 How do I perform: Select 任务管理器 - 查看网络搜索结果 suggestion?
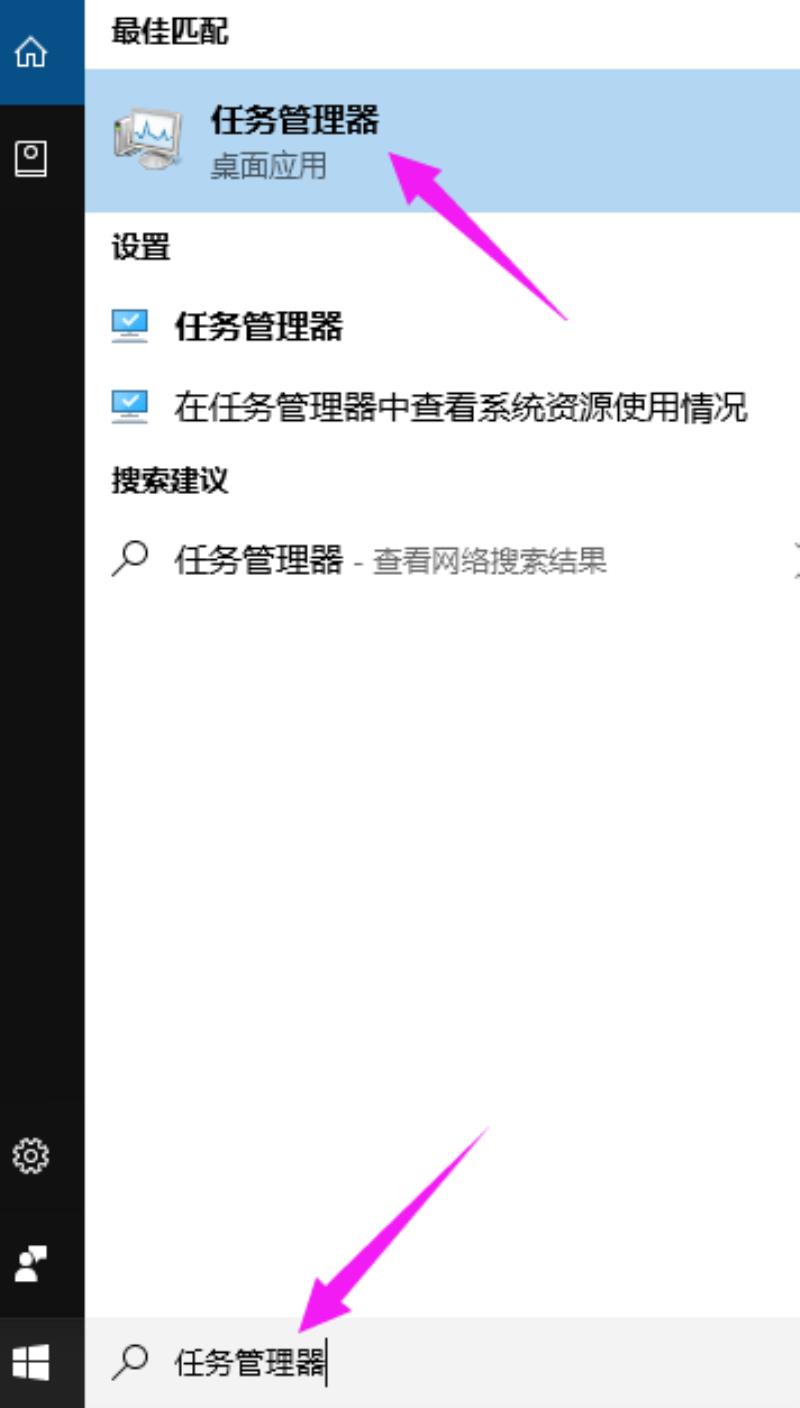tap(442, 560)
